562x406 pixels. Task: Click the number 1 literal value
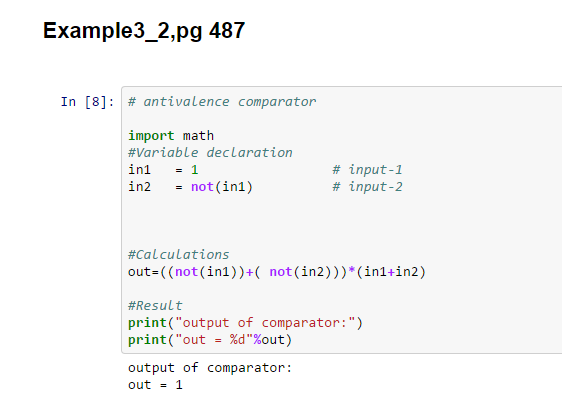pyautogui.click(x=194, y=170)
